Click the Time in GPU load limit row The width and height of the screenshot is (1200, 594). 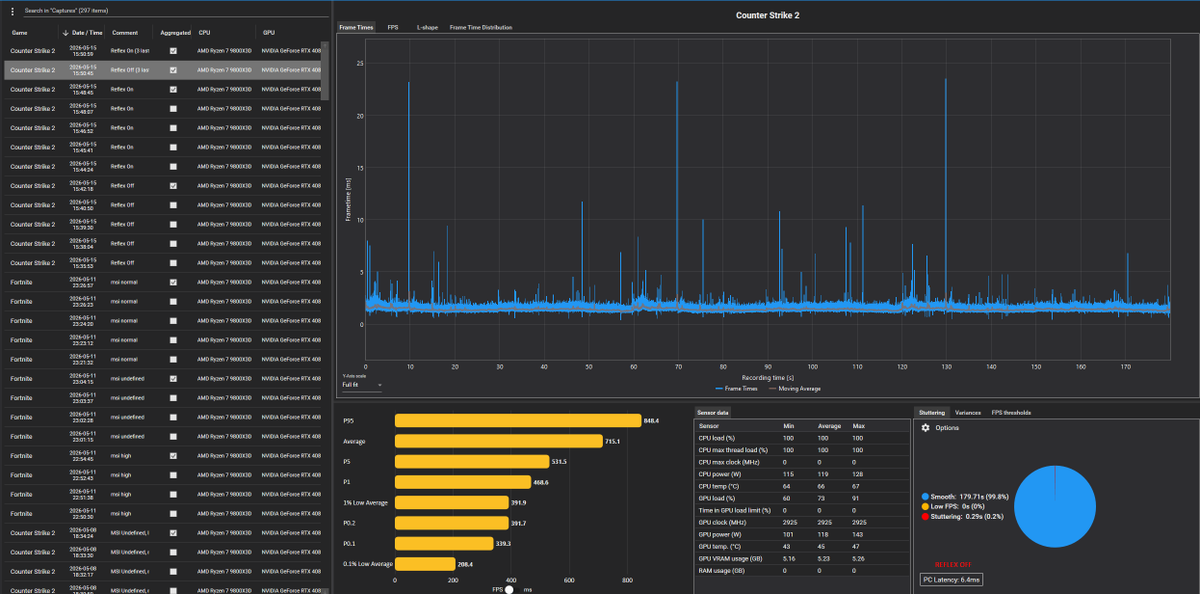(x=801, y=510)
